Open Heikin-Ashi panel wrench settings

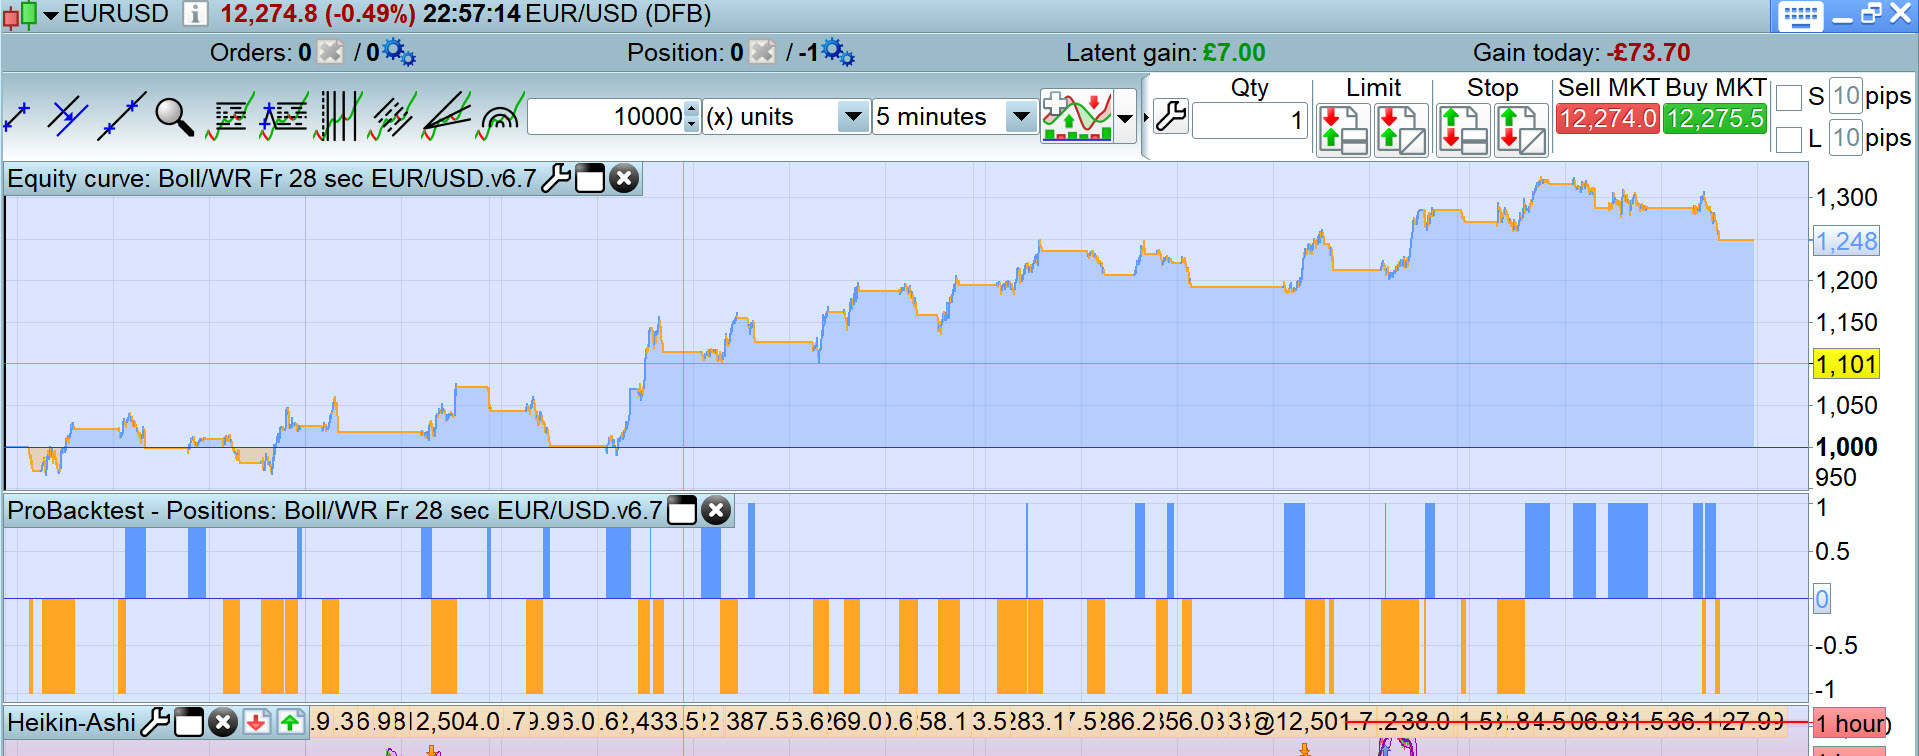click(155, 722)
